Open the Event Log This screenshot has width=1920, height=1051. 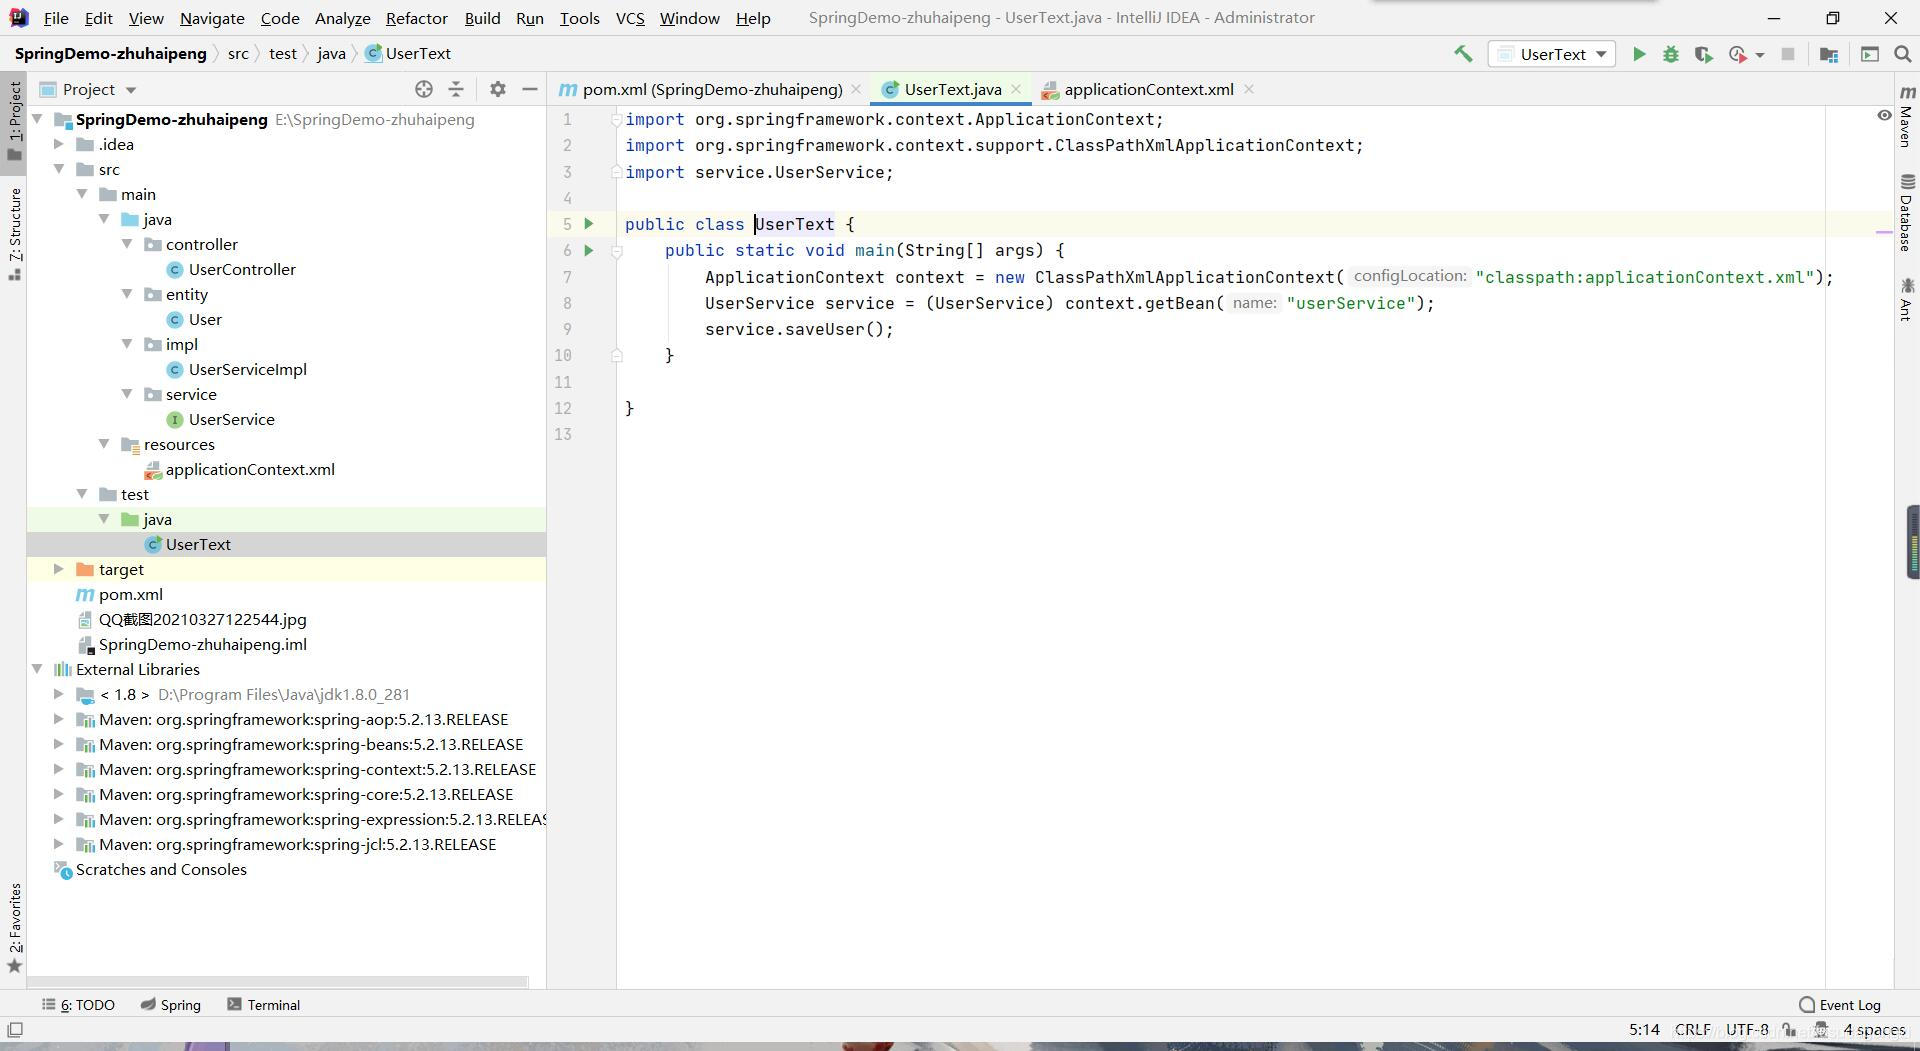(1839, 1005)
